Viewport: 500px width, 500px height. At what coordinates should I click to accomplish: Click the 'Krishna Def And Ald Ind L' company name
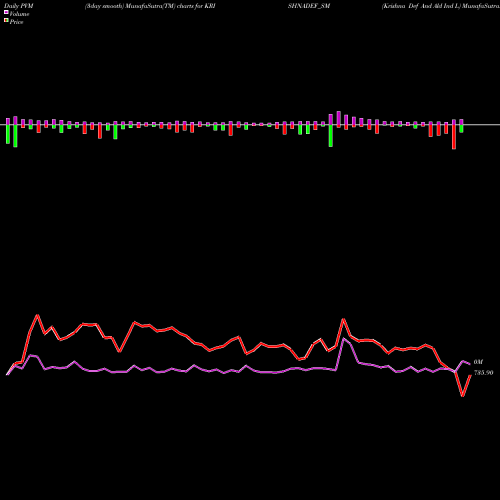(421, 6)
